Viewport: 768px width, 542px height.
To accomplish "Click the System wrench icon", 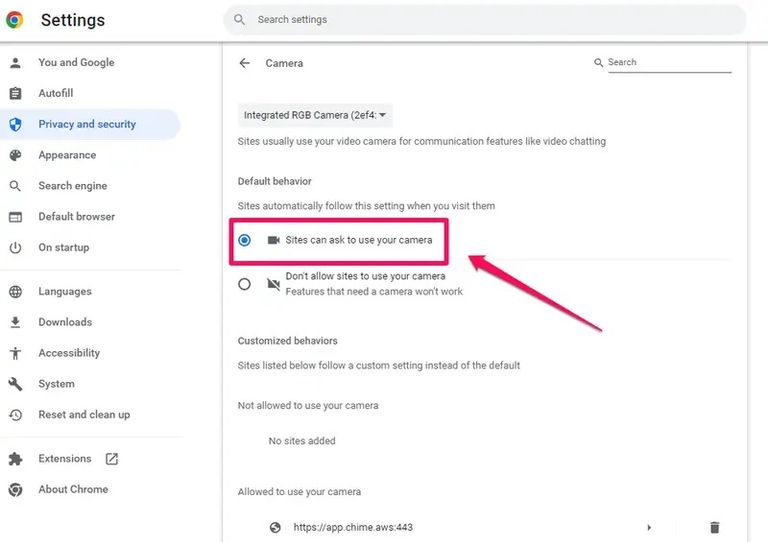I will point(16,384).
